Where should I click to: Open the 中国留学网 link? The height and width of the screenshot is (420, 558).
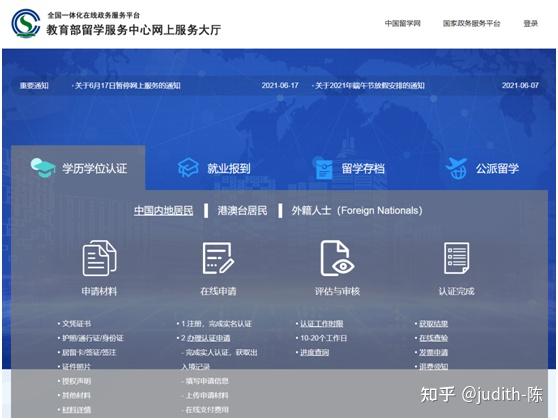click(x=402, y=23)
